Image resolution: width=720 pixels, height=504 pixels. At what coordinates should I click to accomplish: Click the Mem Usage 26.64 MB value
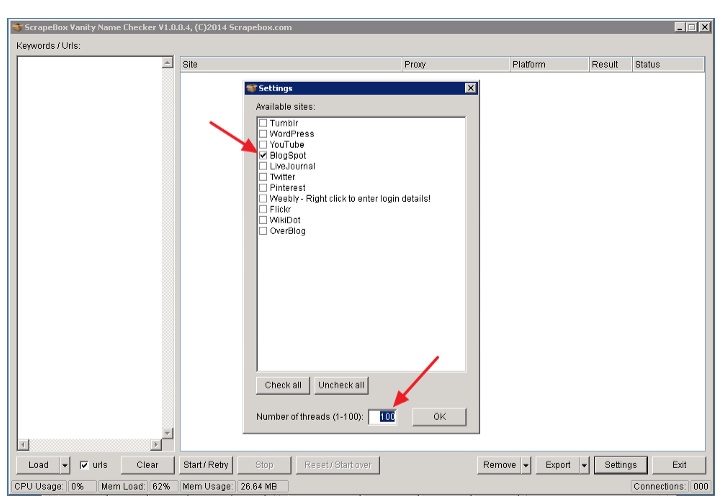[x=263, y=487]
